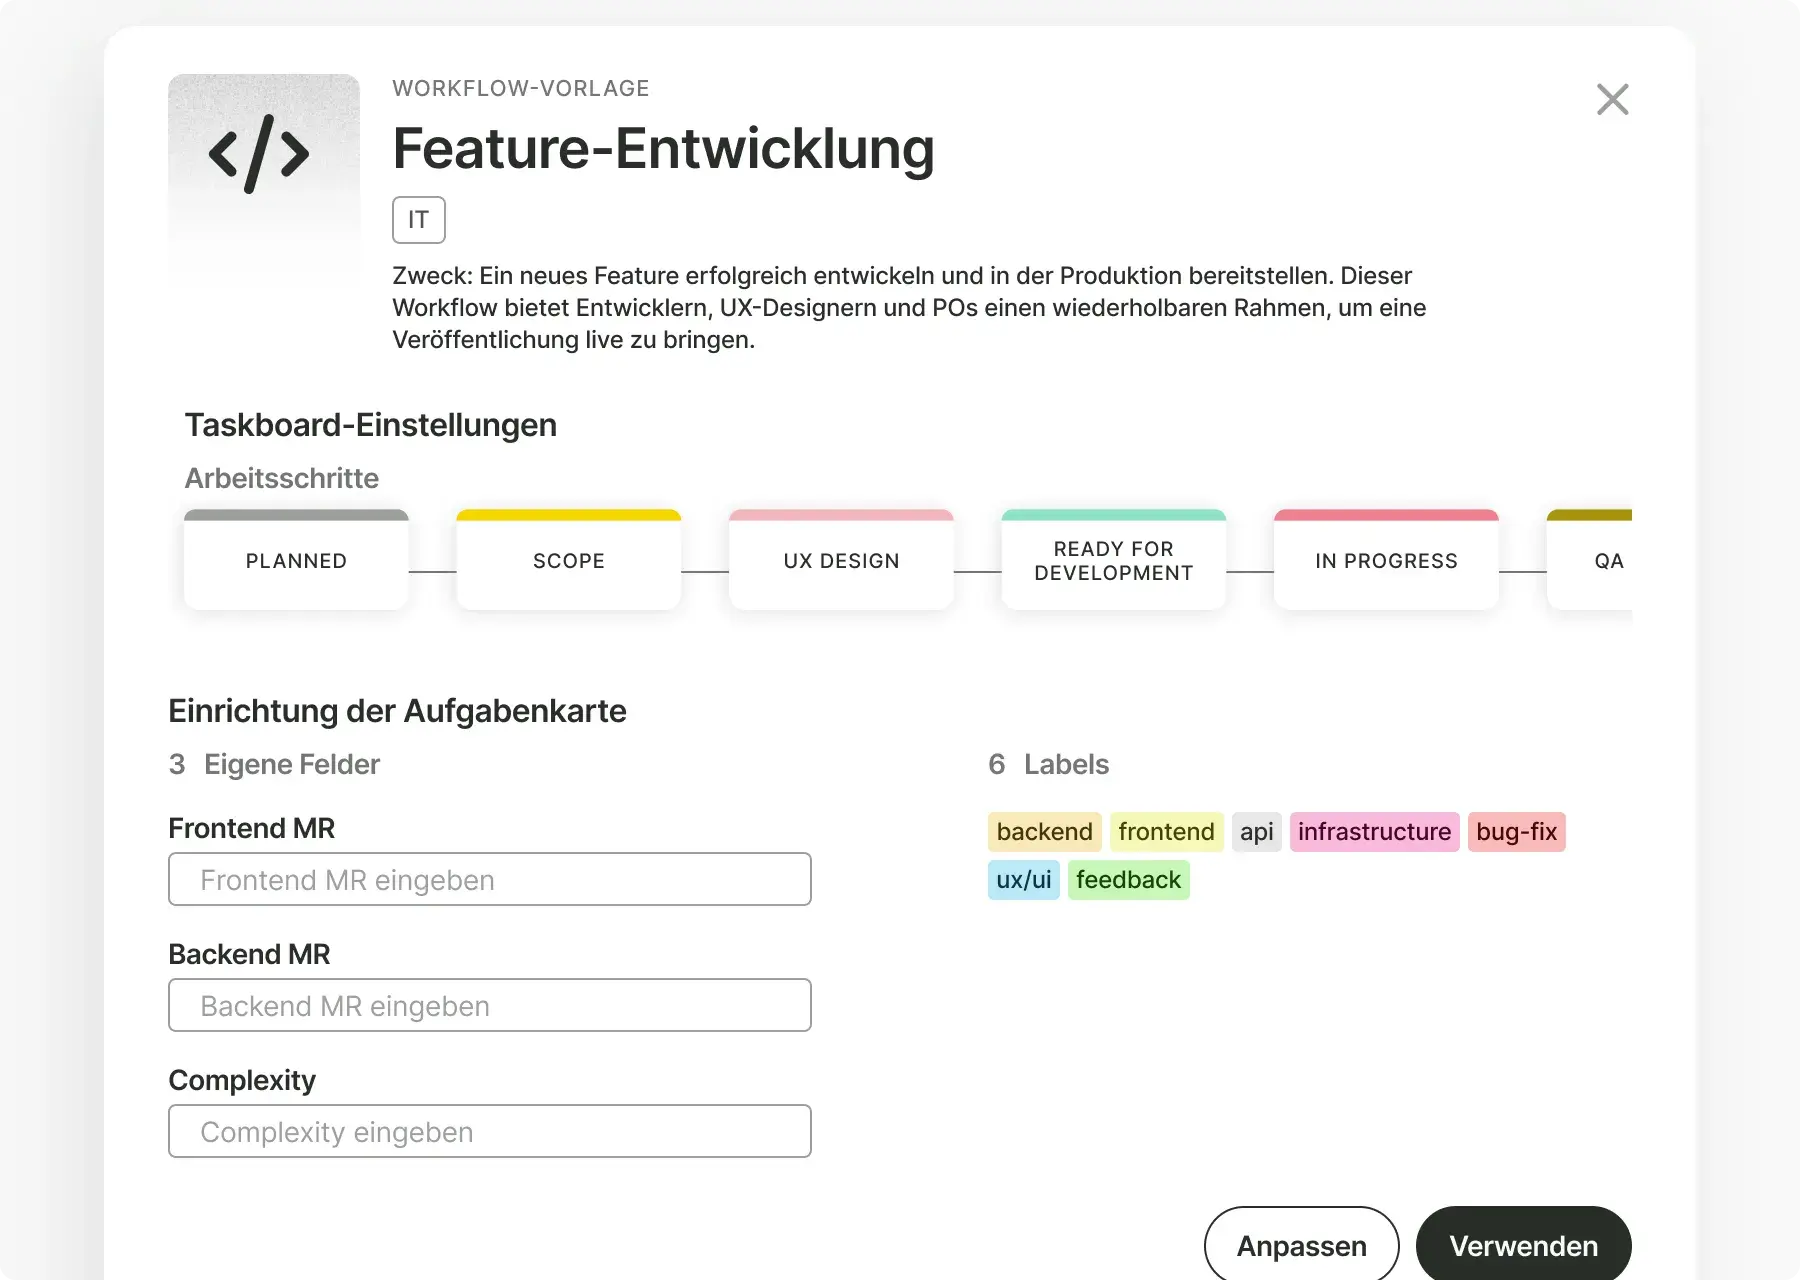
Task: Open the READY FOR DEVELOPMENT step
Action: click(x=1113, y=561)
